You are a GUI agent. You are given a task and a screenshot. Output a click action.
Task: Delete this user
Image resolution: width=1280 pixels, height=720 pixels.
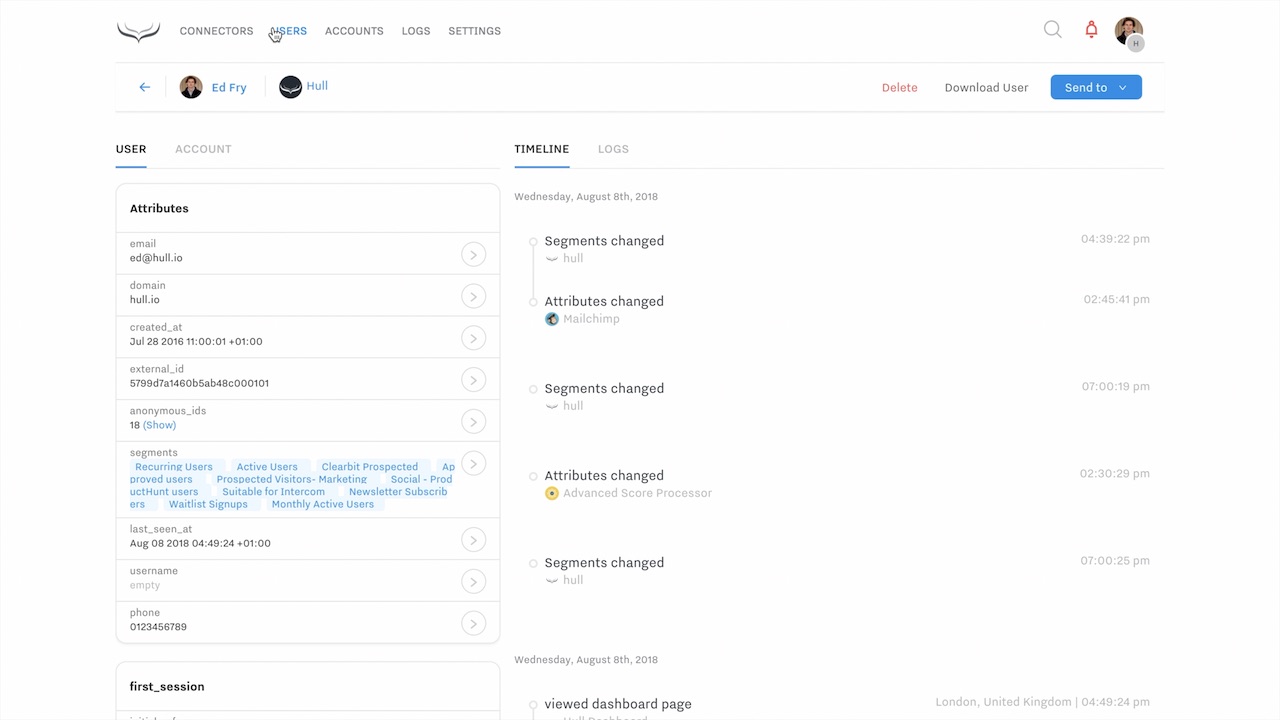click(x=899, y=88)
